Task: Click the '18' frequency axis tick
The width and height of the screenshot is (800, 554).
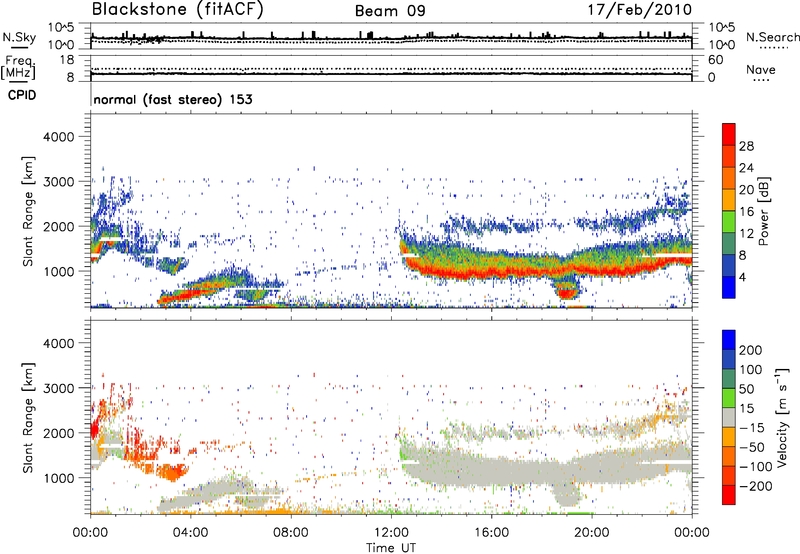Action: pos(67,60)
